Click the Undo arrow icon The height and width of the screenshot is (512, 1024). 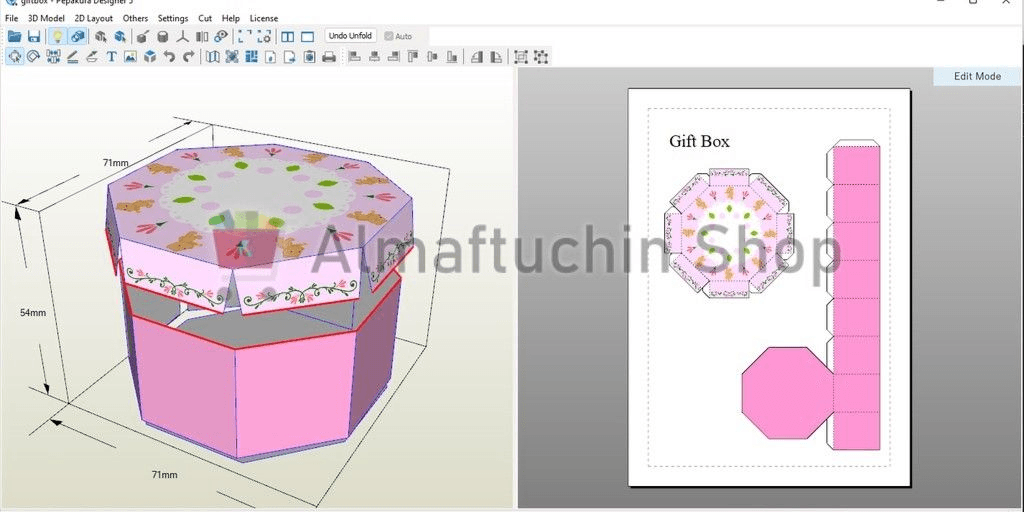click(x=169, y=57)
